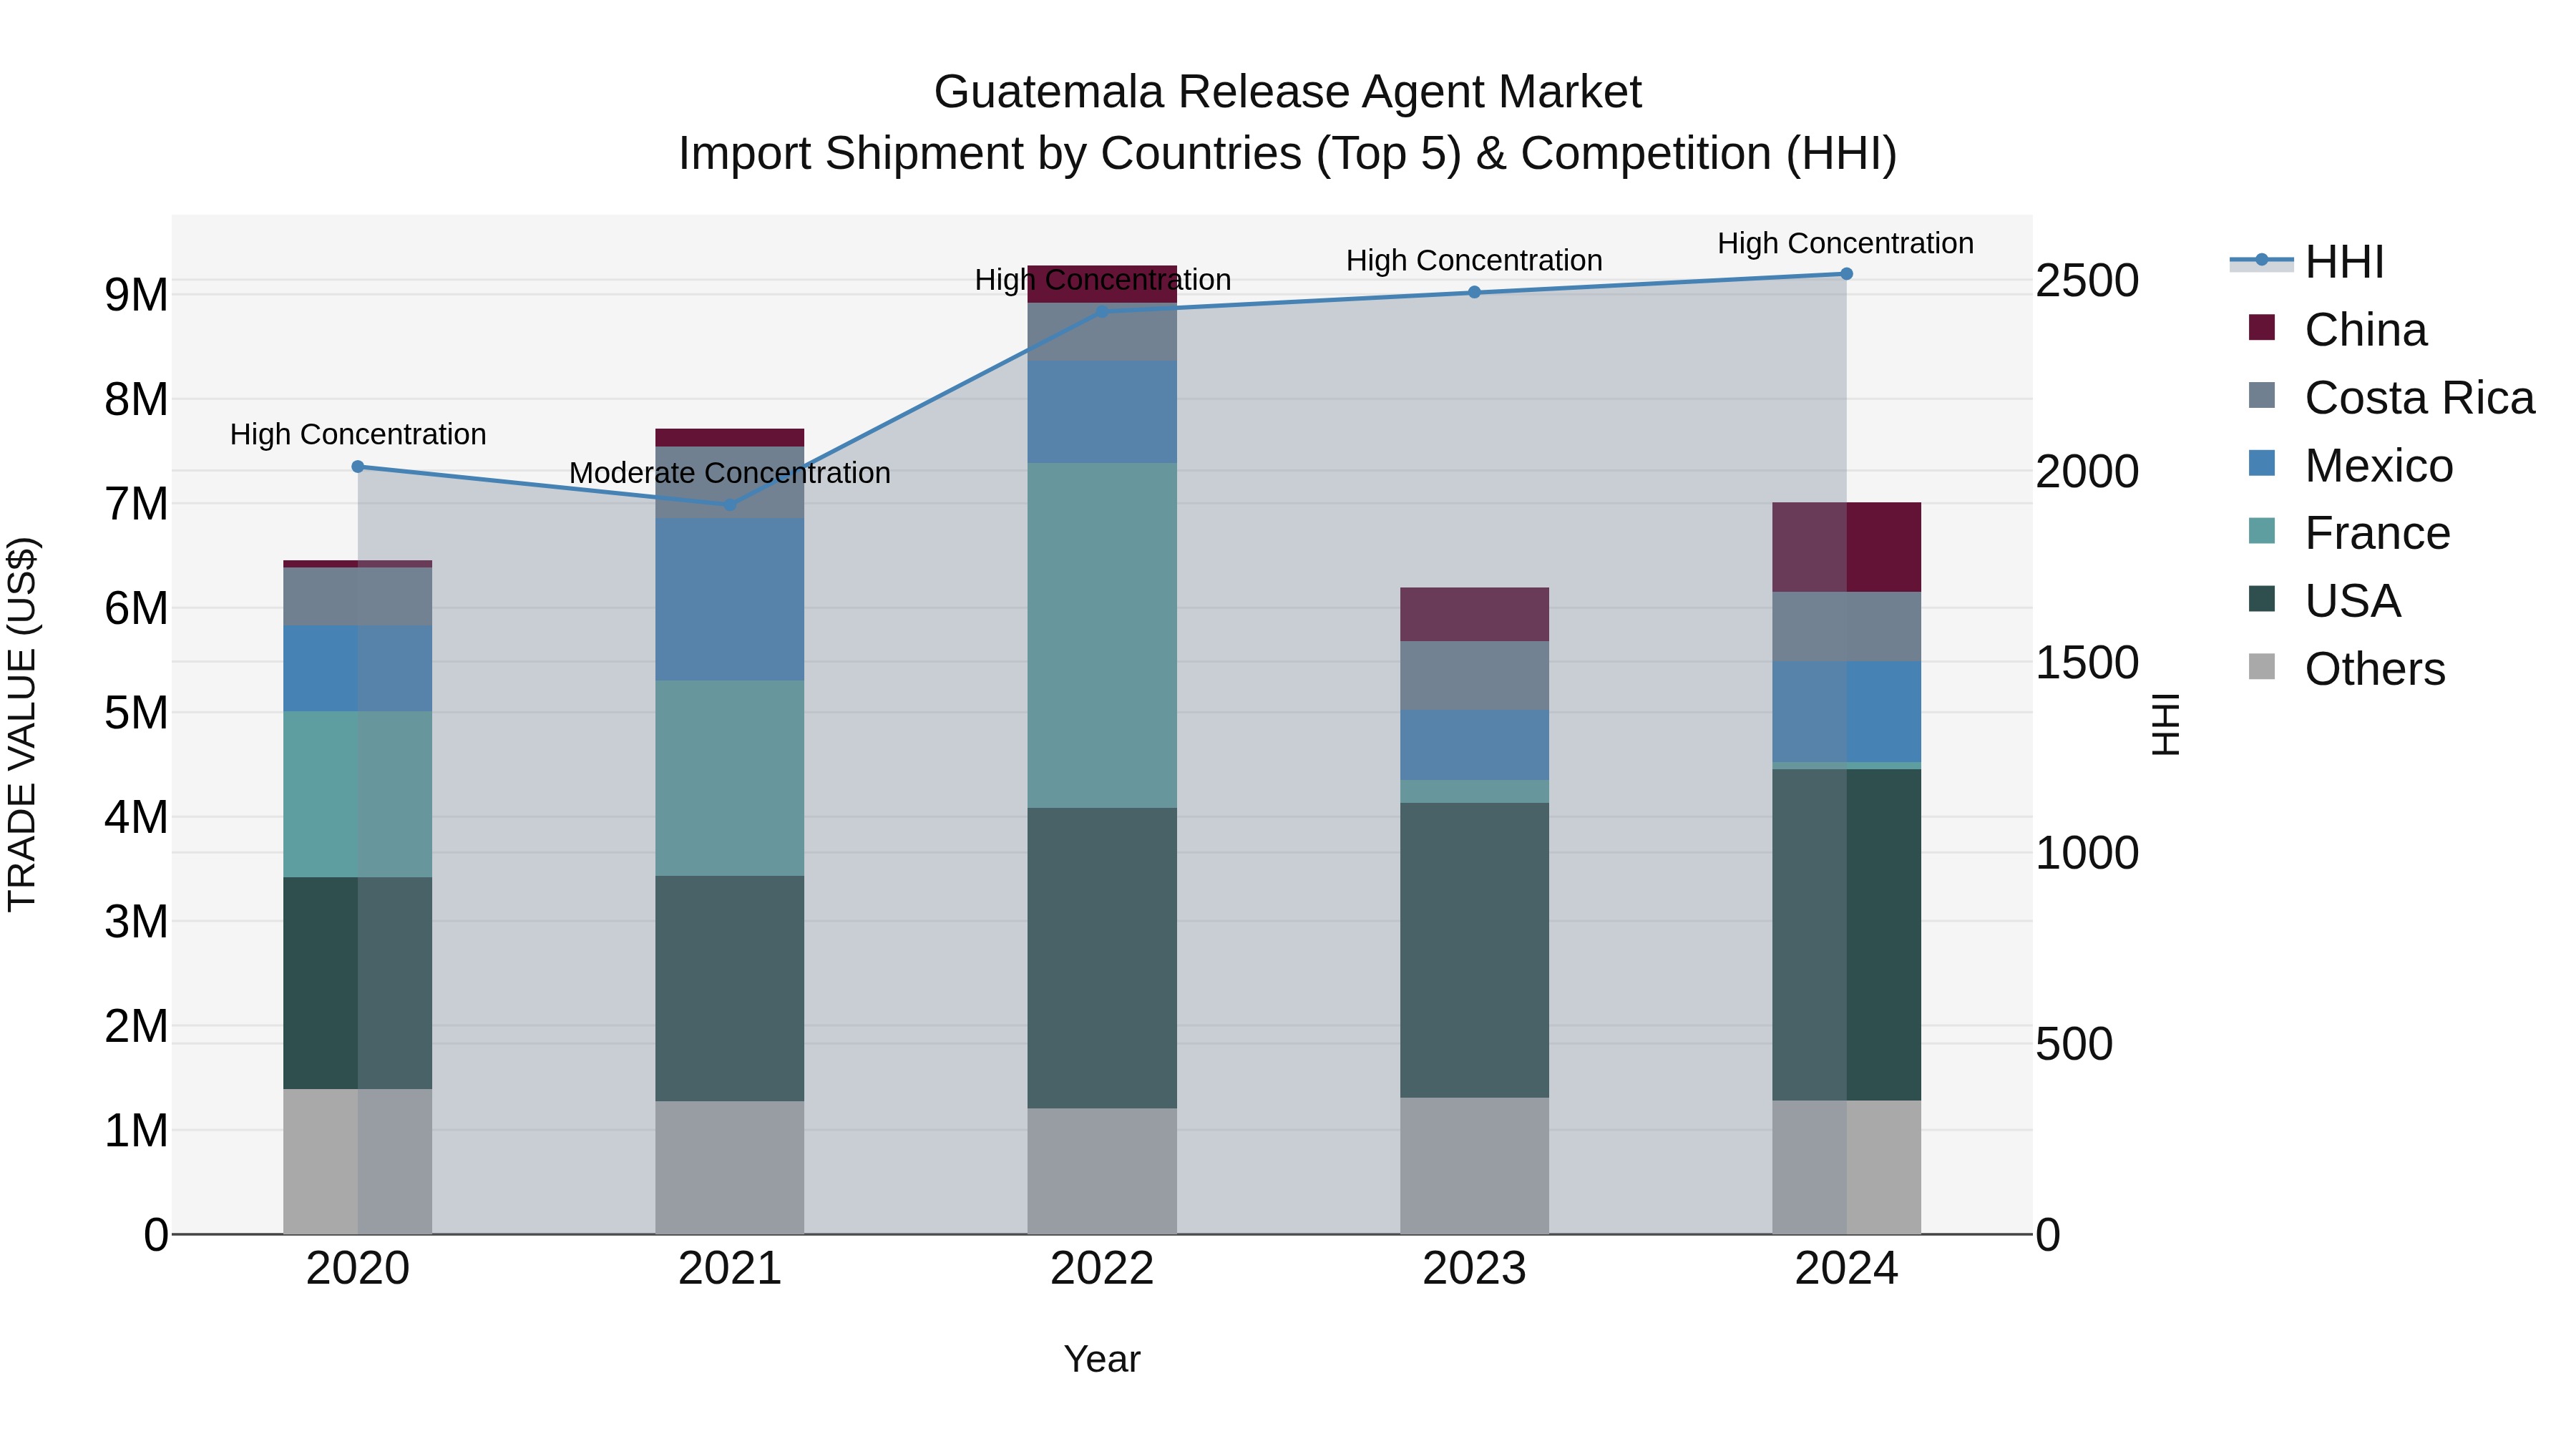The height and width of the screenshot is (1449, 2576).
Task: Click the 5M left axis tick
Action: (x=136, y=713)
